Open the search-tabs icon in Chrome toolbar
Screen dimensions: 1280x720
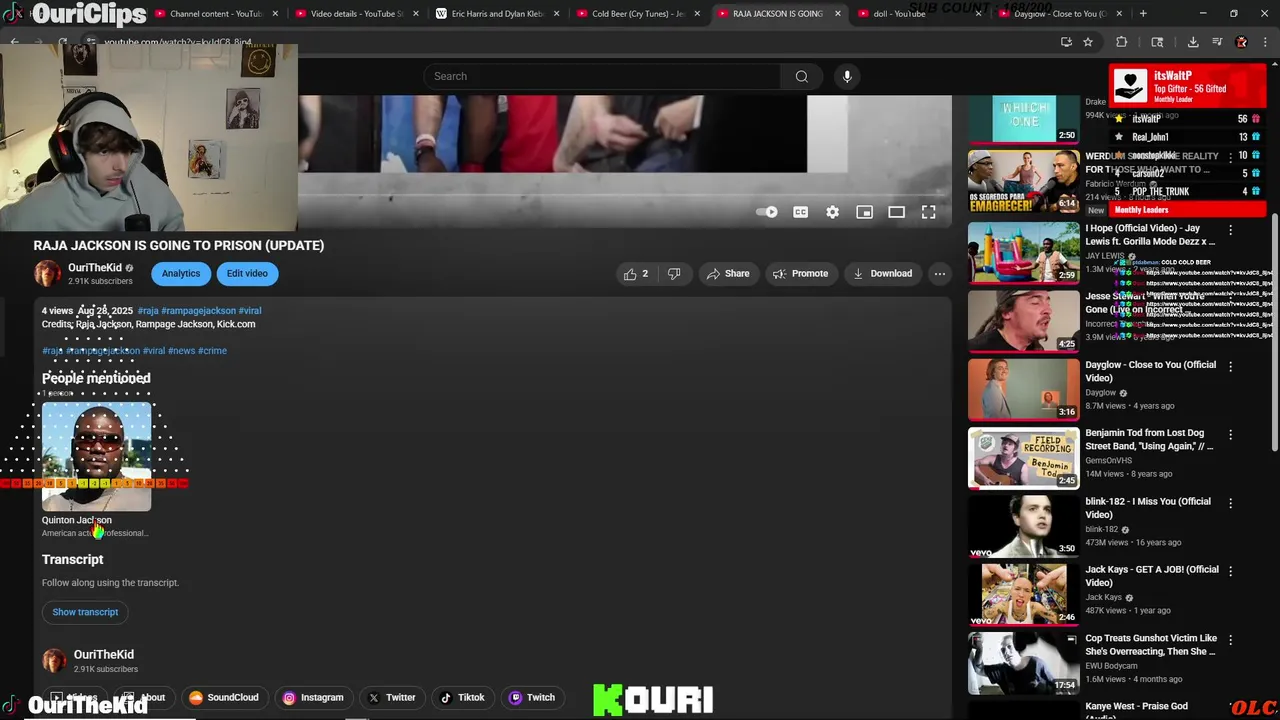tap(1157, 42)
